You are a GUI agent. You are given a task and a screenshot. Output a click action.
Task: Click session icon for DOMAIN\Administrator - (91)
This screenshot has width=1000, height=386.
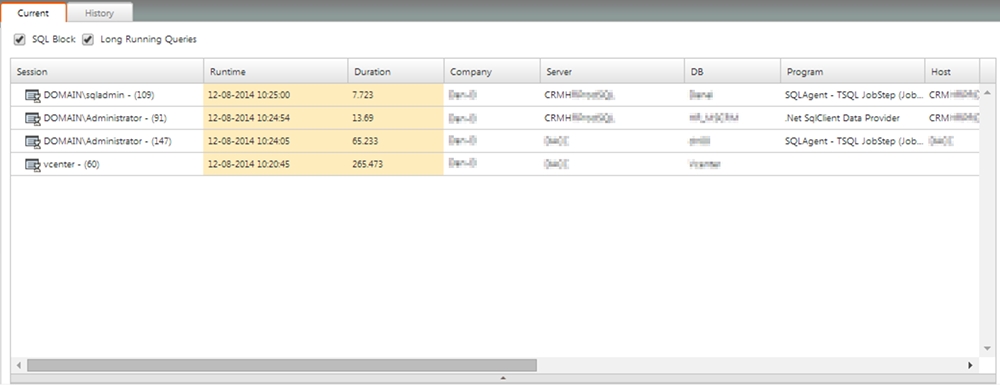pos(33,118)
